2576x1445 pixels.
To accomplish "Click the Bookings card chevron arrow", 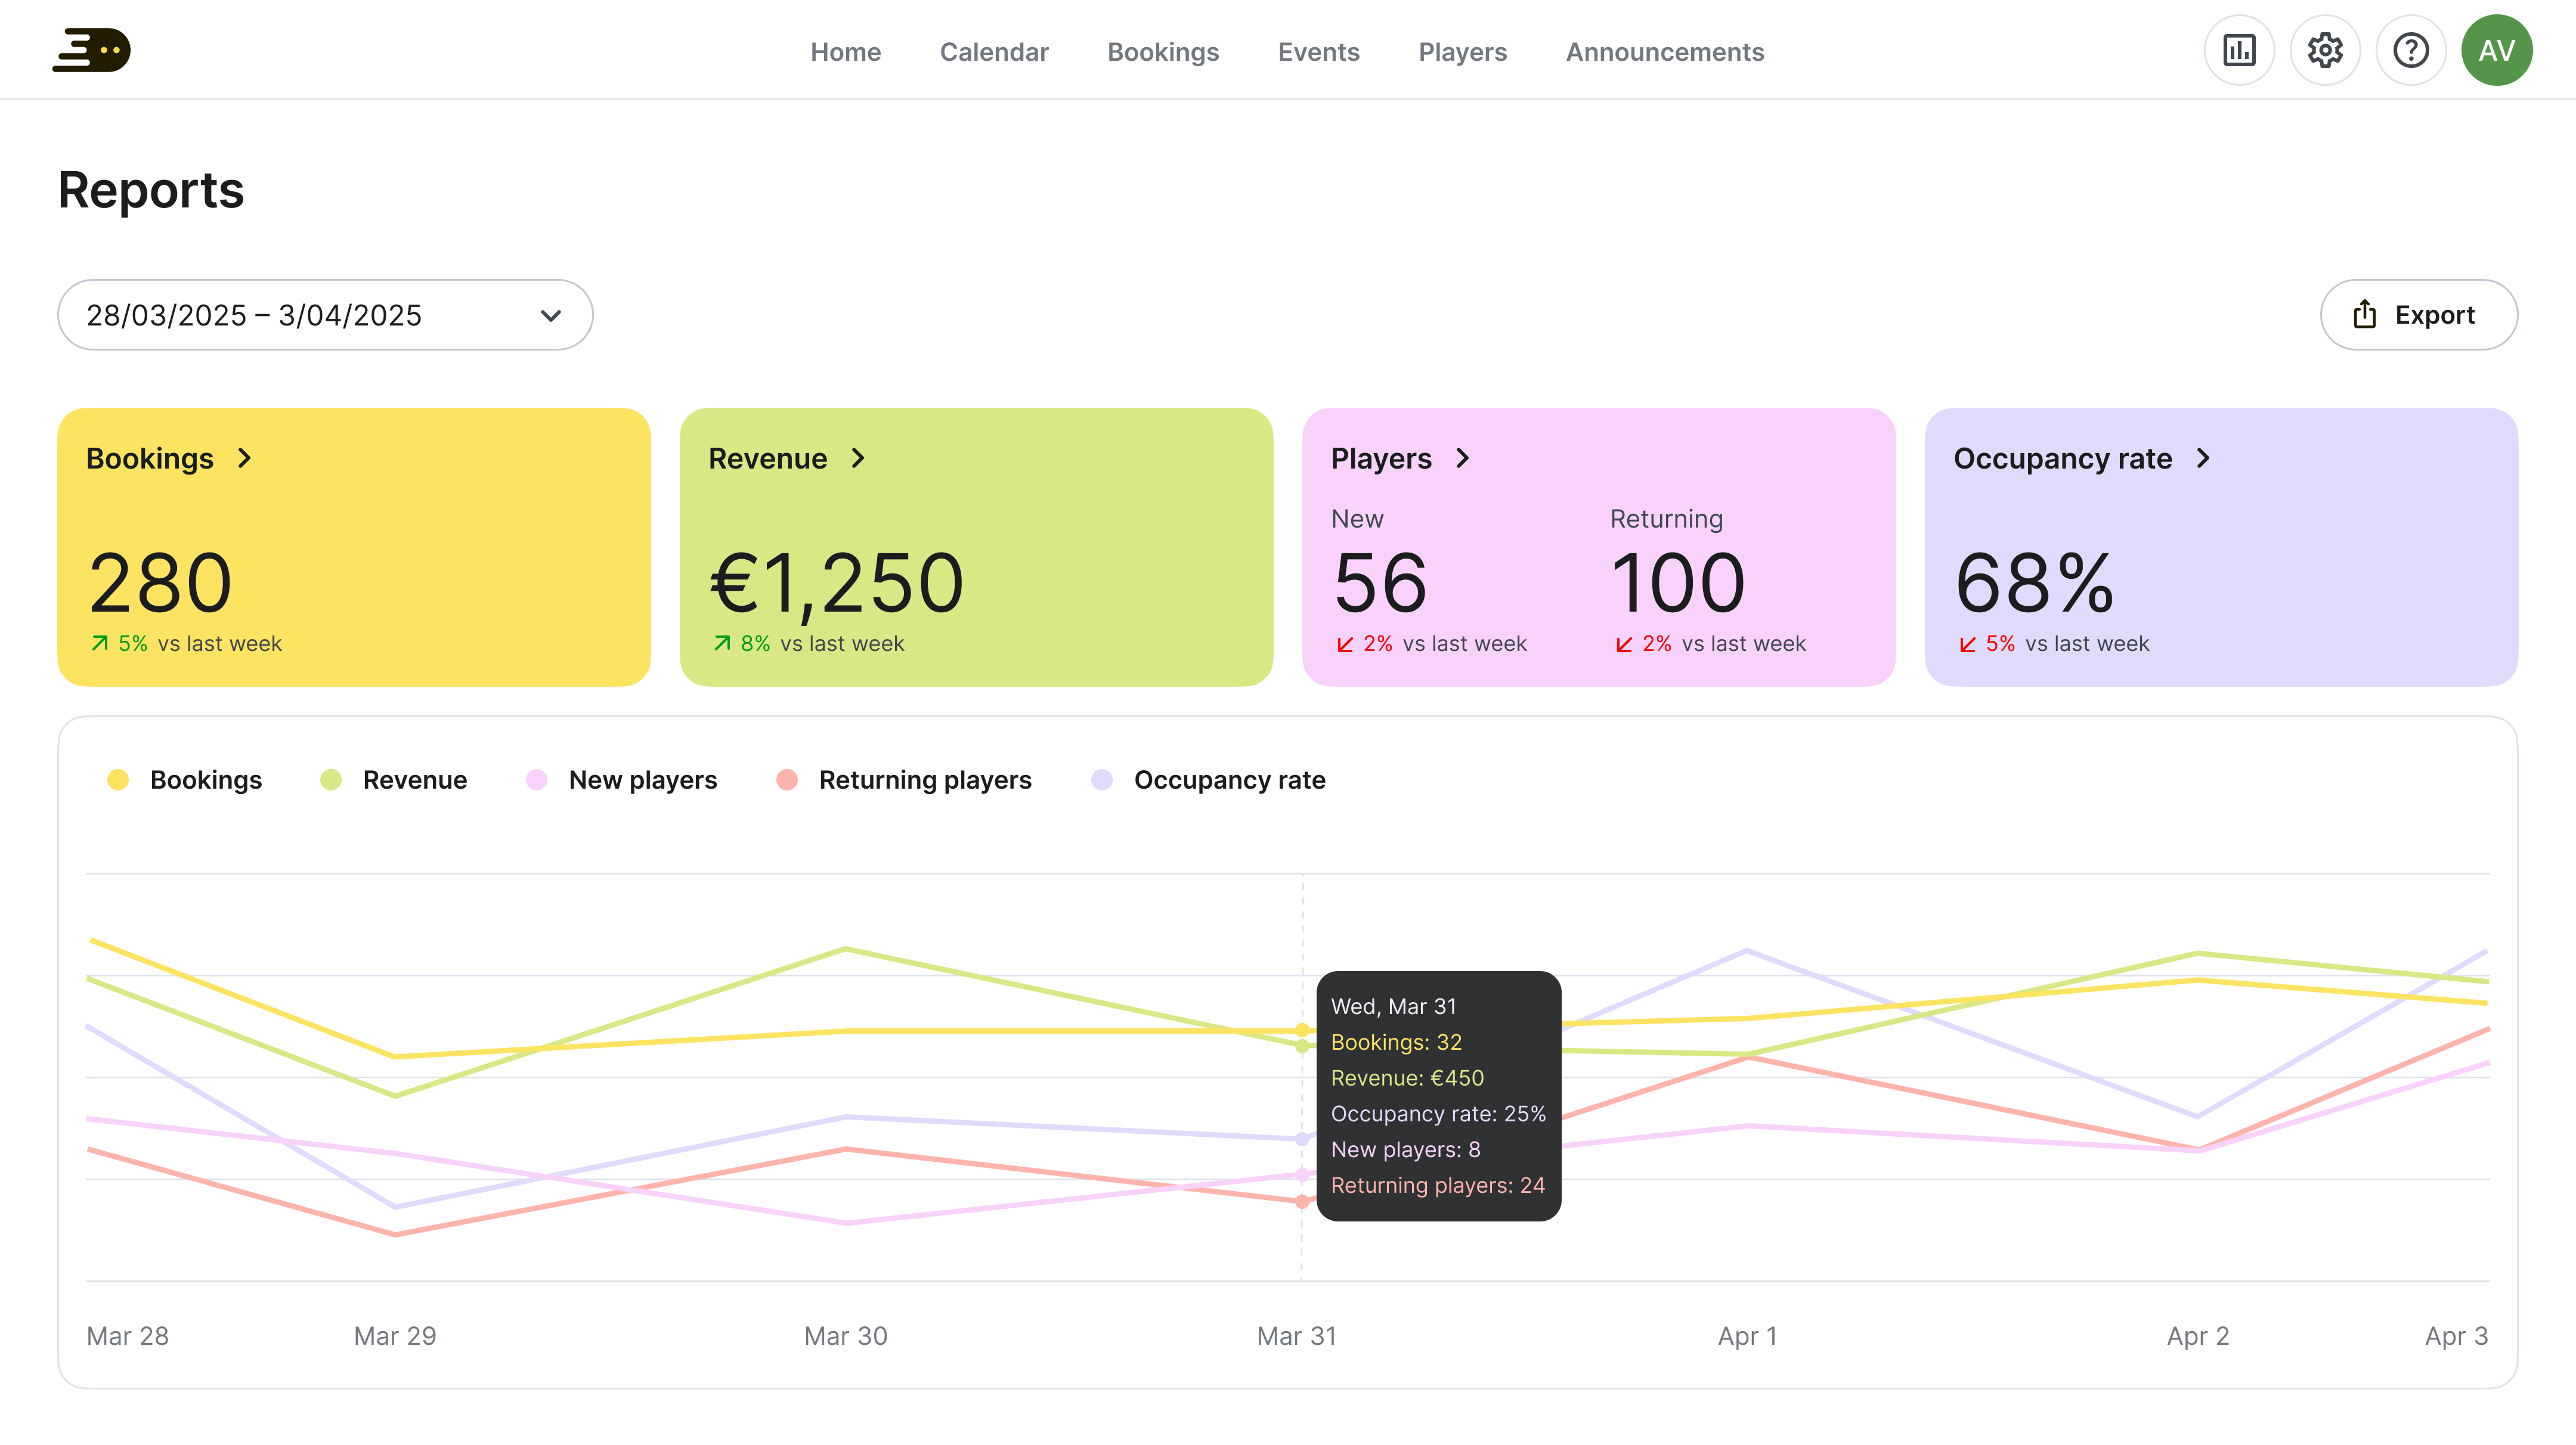I will tap(245, 458).
